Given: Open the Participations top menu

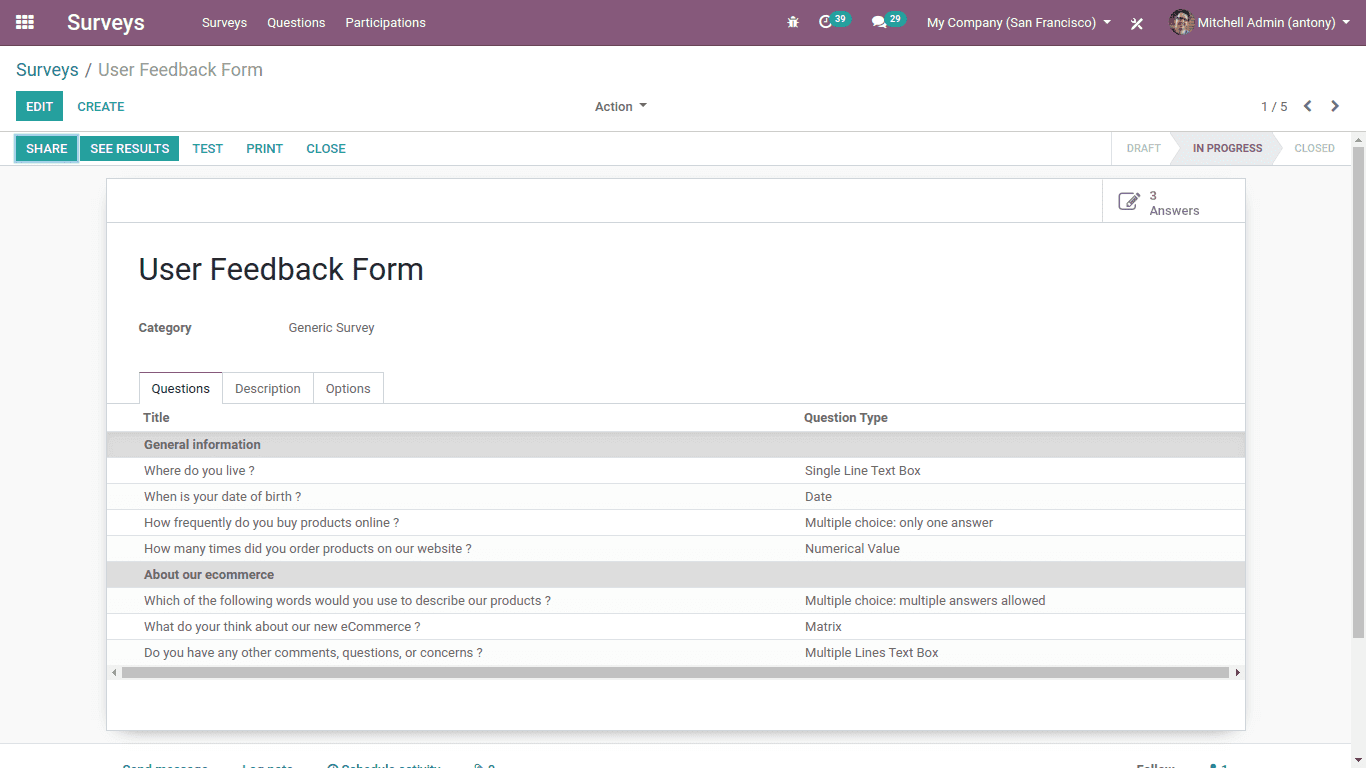Looking at the screenshot, I should coord(385,22).
